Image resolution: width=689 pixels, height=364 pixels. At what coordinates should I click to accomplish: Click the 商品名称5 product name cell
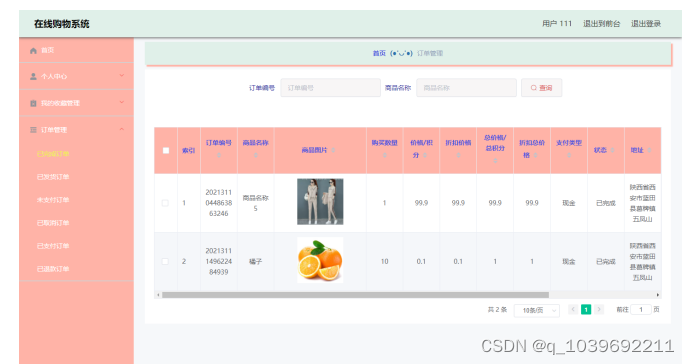[x=256, y=203]
